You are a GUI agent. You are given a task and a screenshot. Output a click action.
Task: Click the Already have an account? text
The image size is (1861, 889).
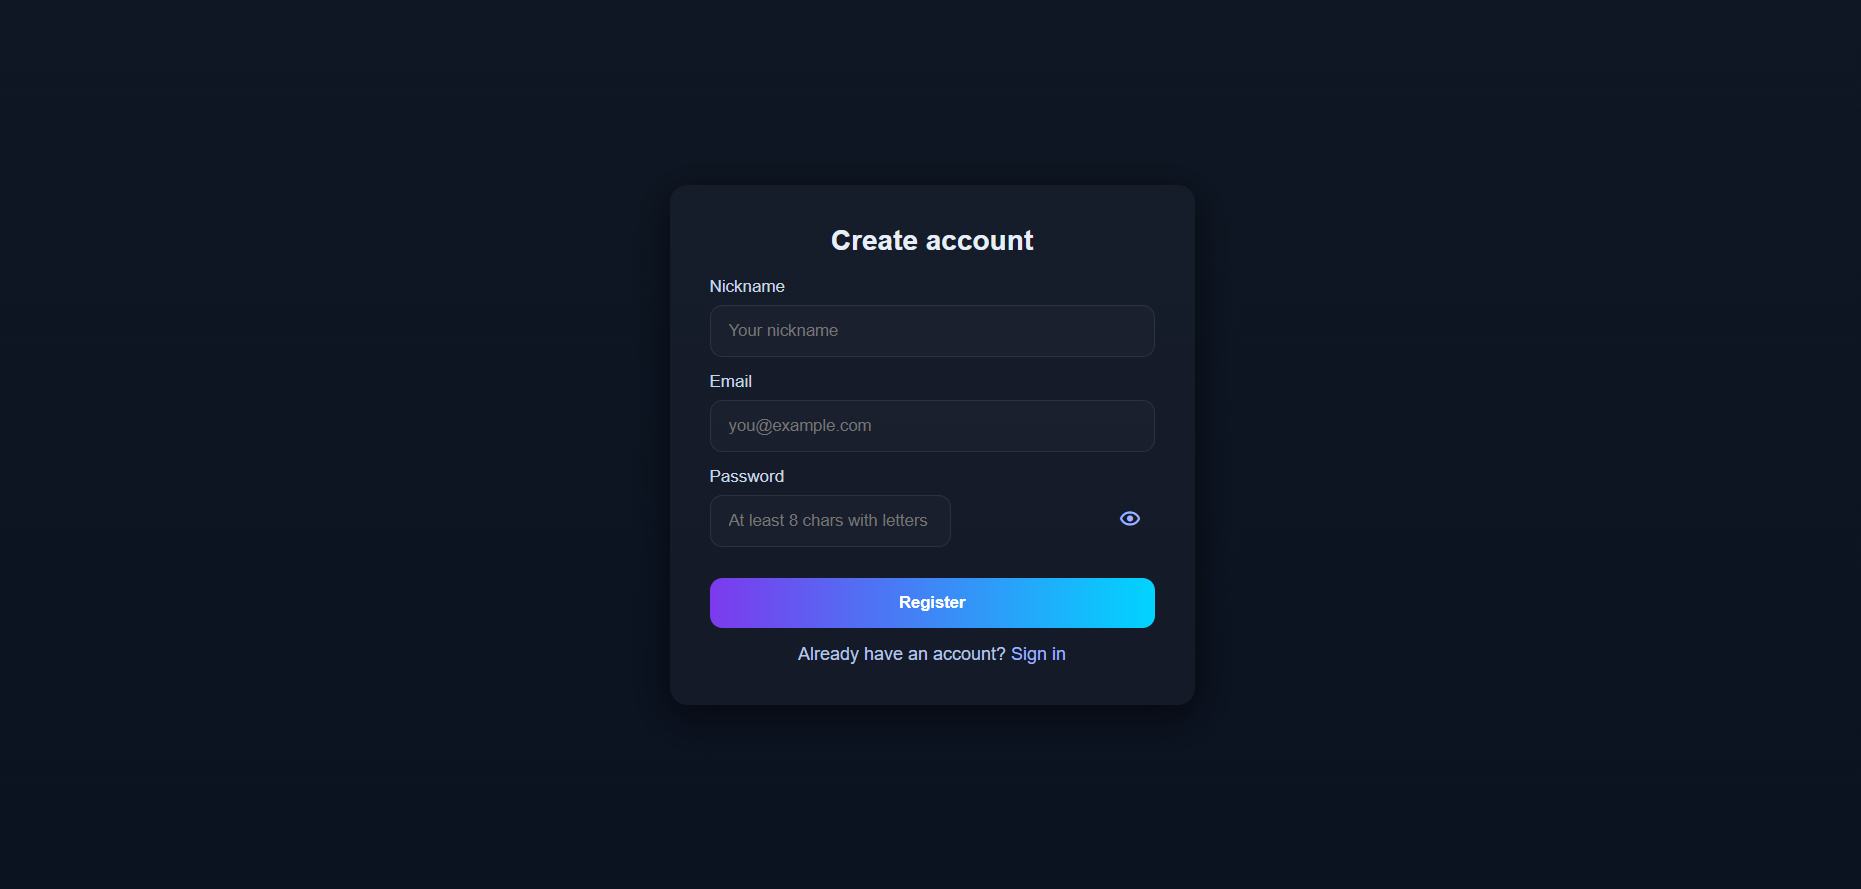tap(902, 654)
